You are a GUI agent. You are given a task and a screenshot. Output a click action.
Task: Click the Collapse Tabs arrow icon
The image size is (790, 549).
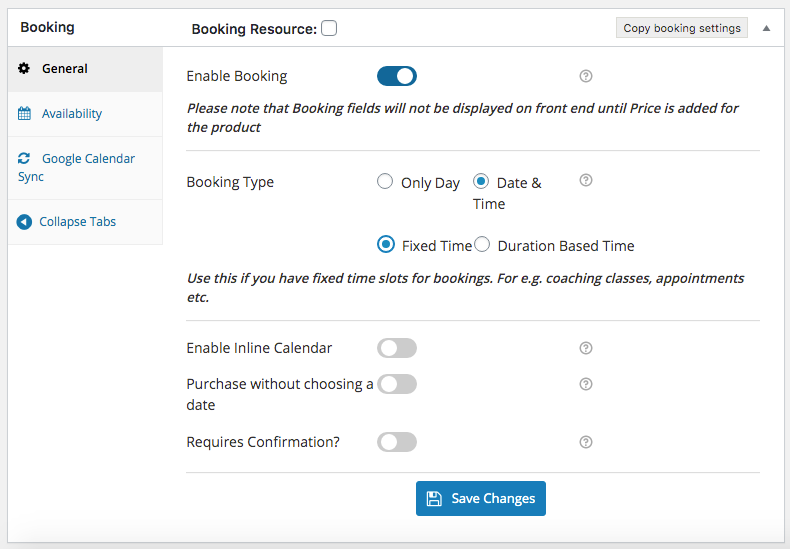(24, 222)
